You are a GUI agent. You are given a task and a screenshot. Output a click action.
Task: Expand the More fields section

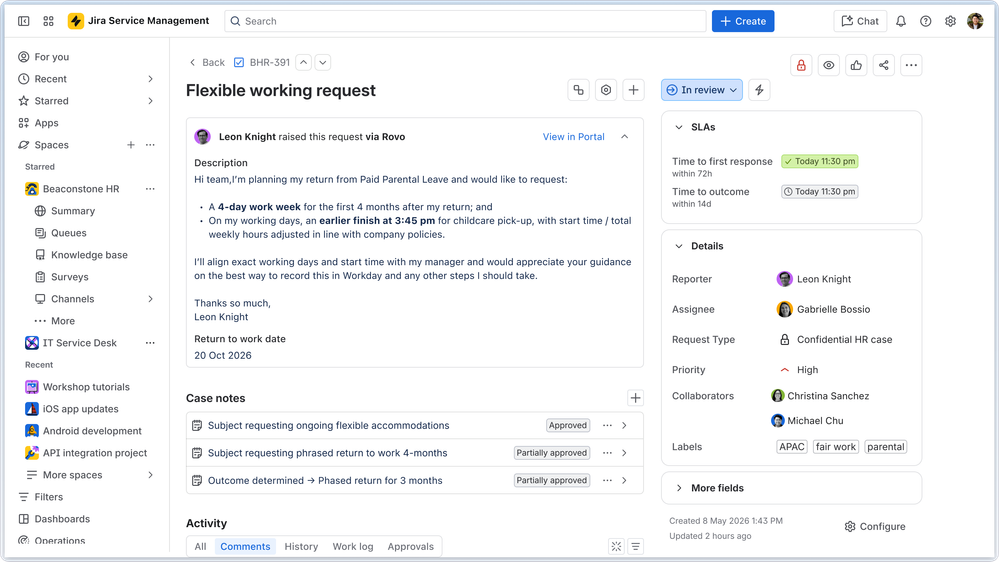click(679, 488)
